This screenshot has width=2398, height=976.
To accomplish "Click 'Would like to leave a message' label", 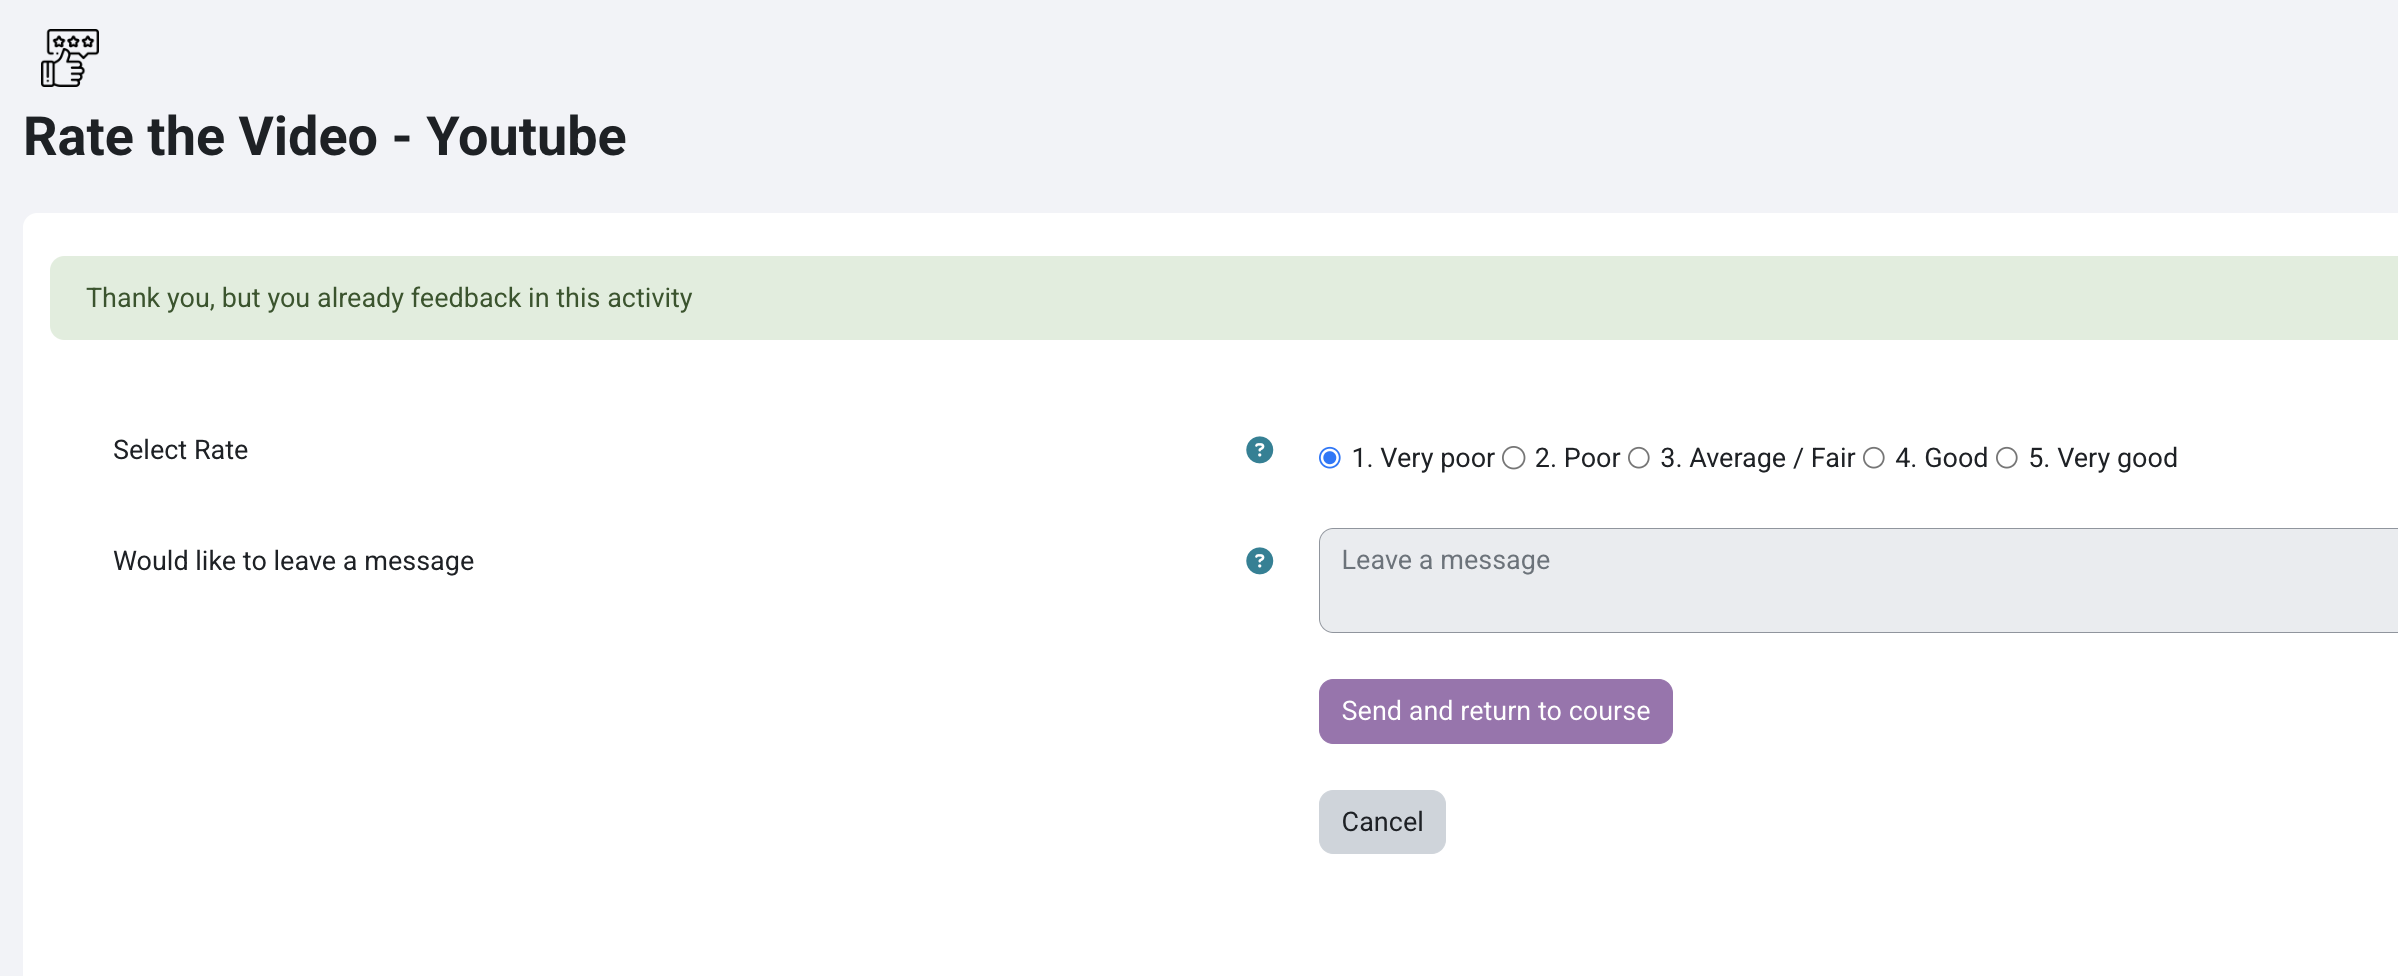I will click(x=293, y=561).
